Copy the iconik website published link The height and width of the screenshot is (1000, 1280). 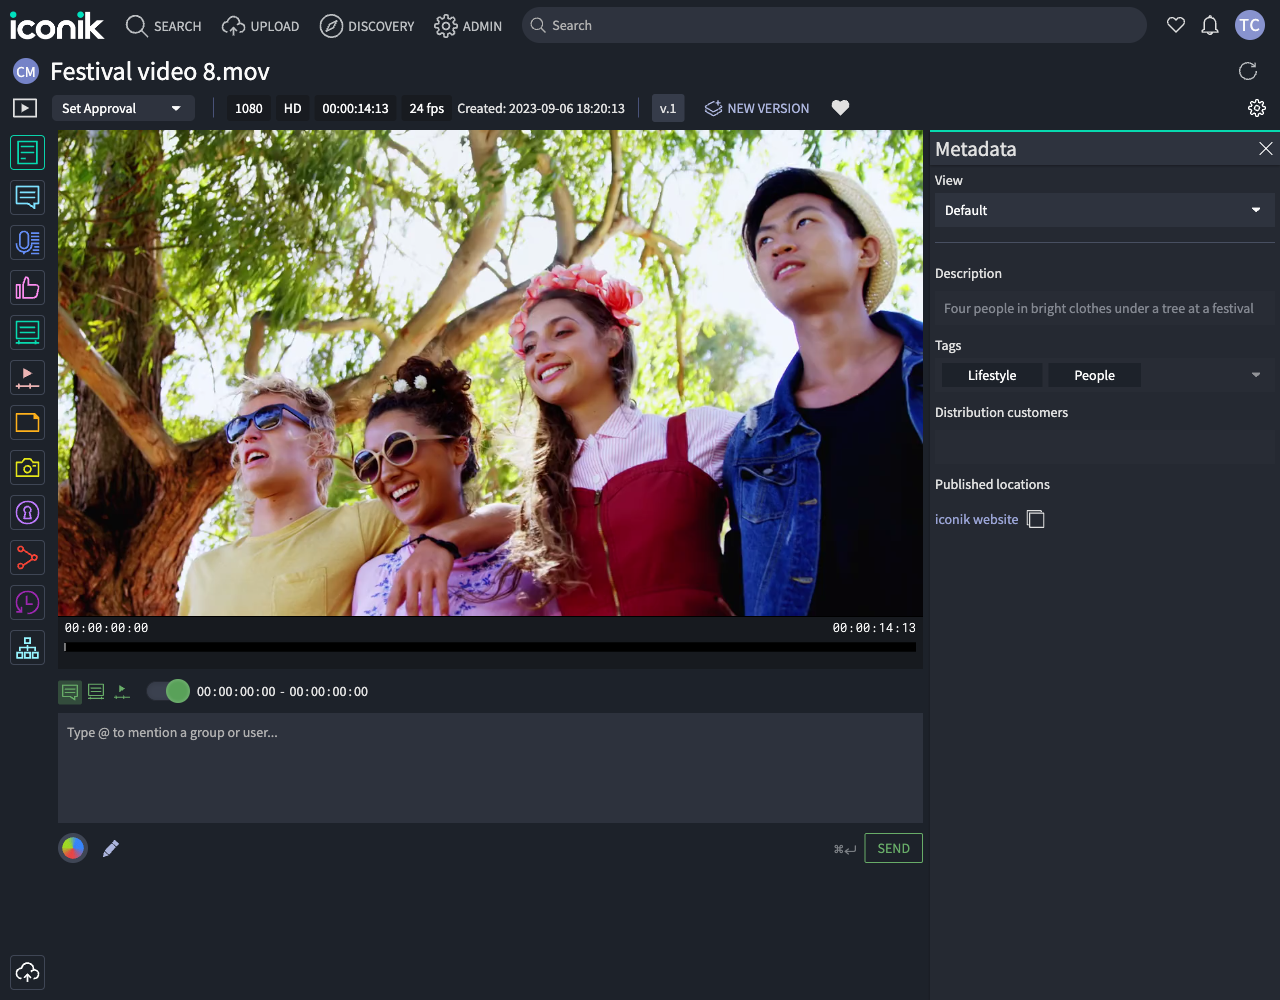1036,519
